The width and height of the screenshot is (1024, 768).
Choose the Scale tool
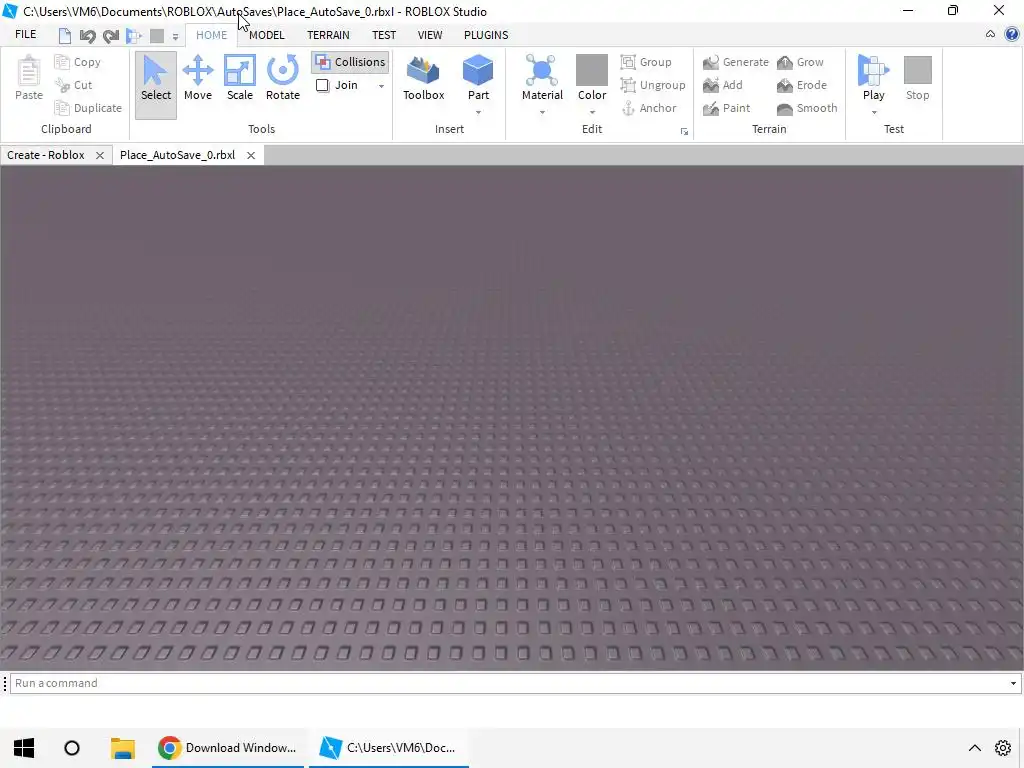click(x=240, y=79)
